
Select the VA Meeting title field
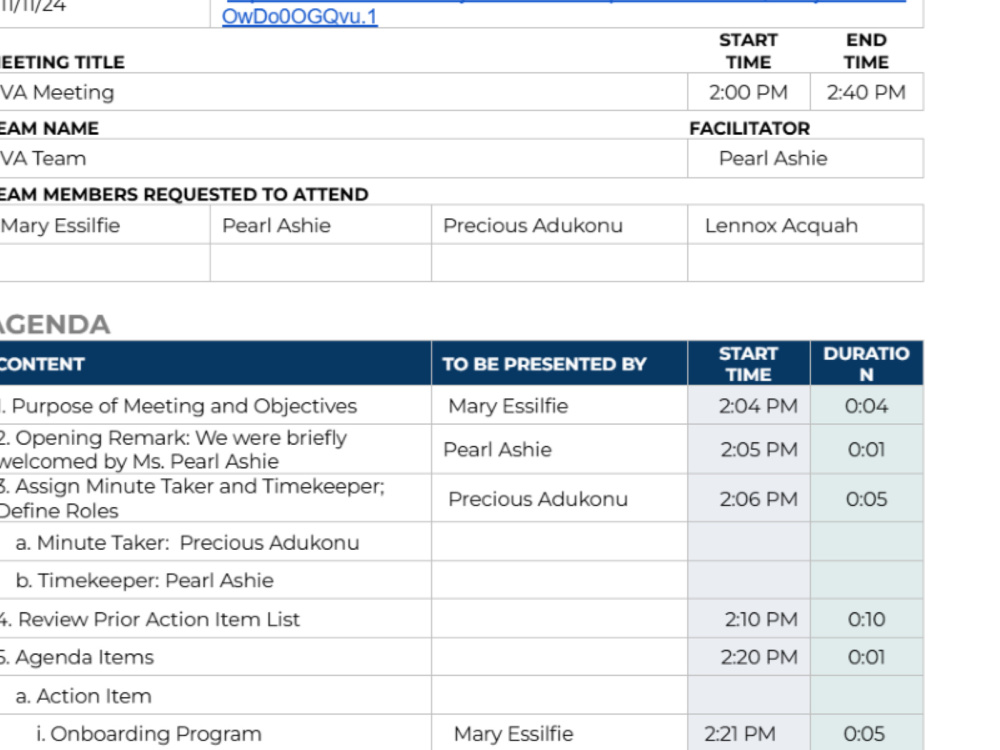(343, 92)
